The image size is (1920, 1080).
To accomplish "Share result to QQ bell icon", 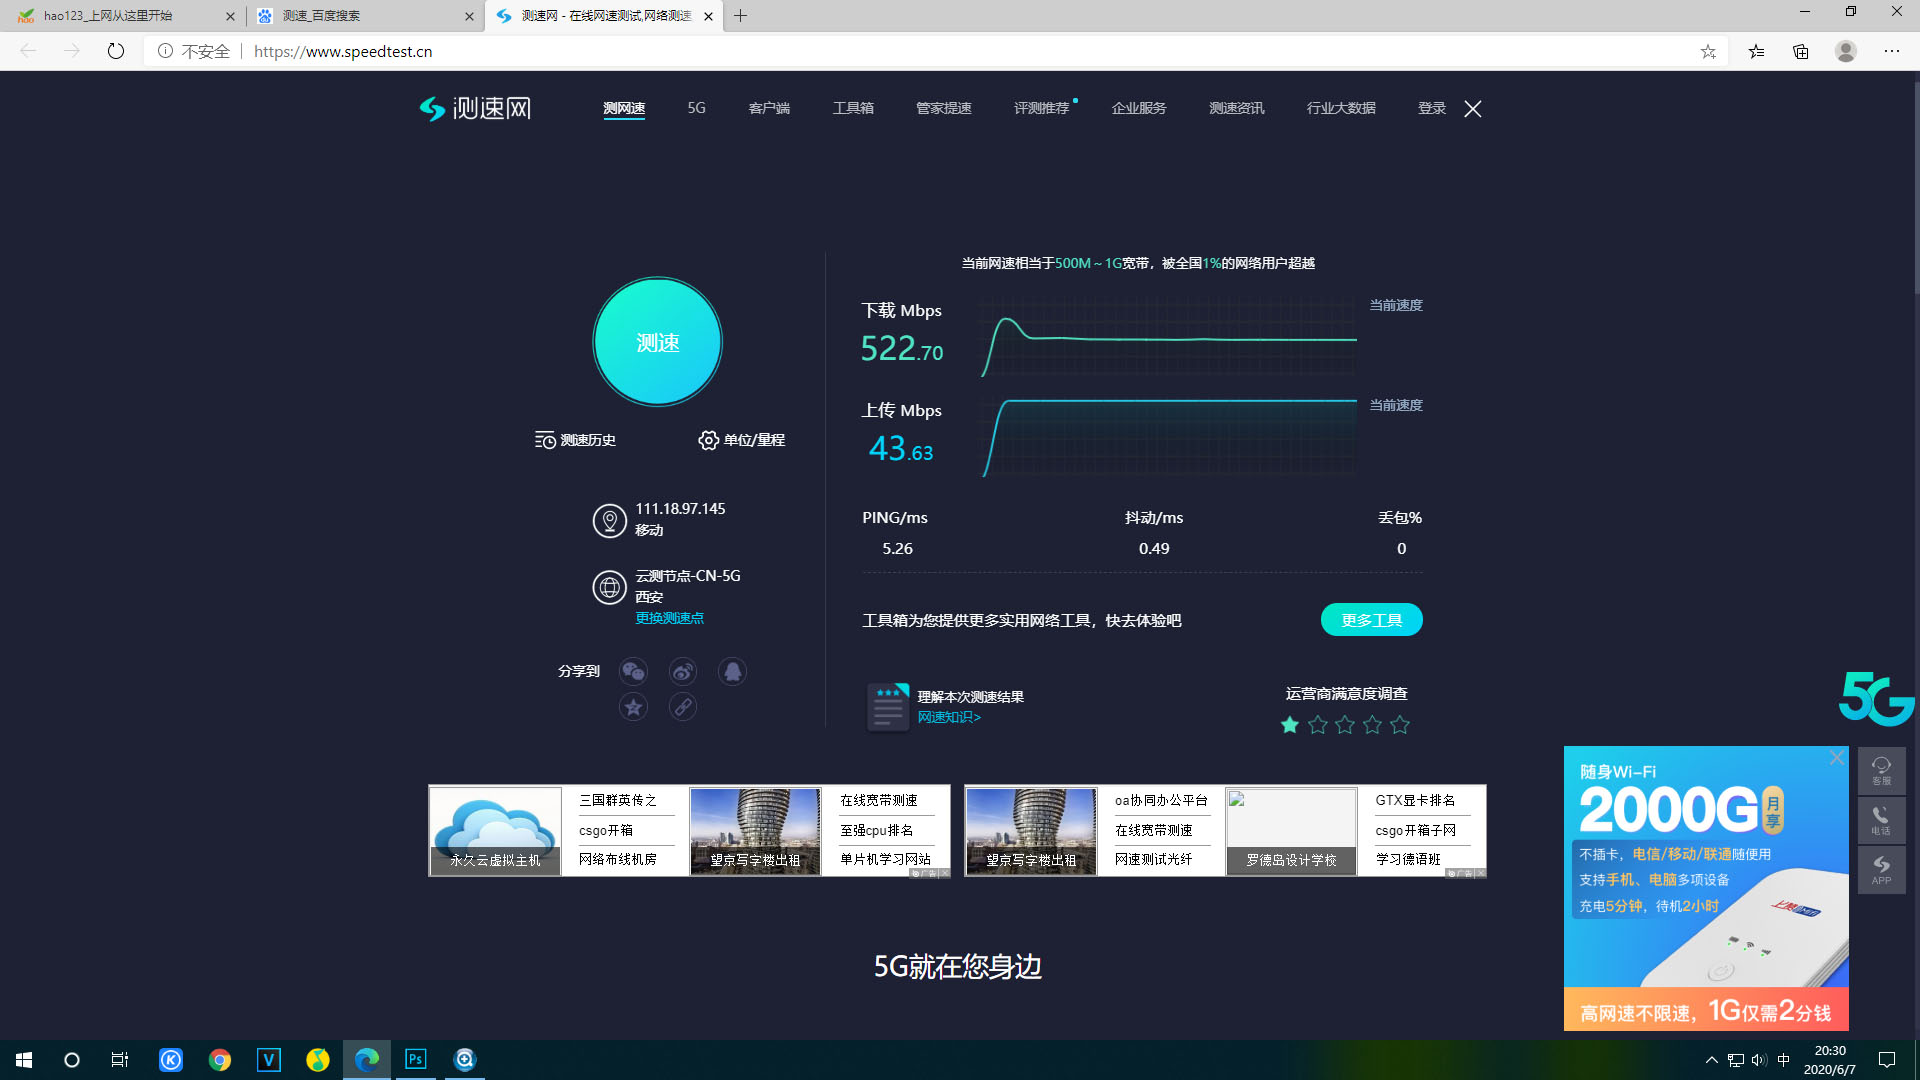I will (732, 671).
